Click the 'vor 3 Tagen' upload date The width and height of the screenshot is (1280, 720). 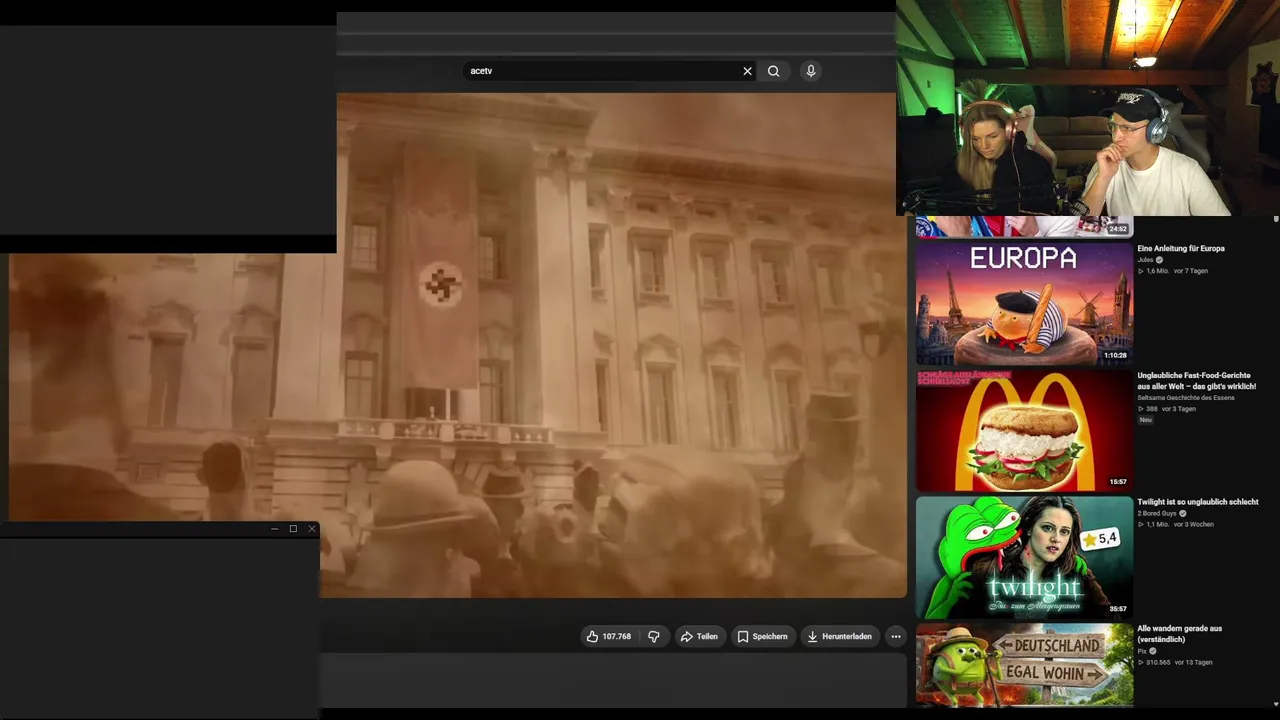point(1178,409)
